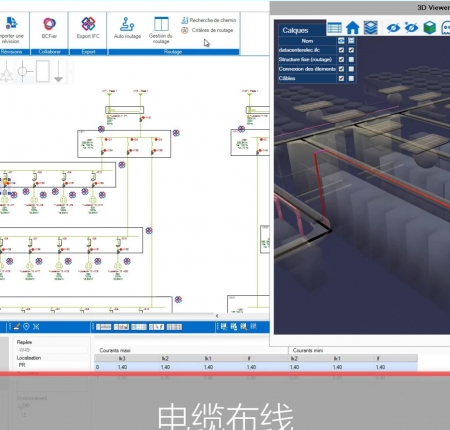Click the second grid icon in the right bottom toolbar group
This screenshot has height=430, width=450.
234,327
